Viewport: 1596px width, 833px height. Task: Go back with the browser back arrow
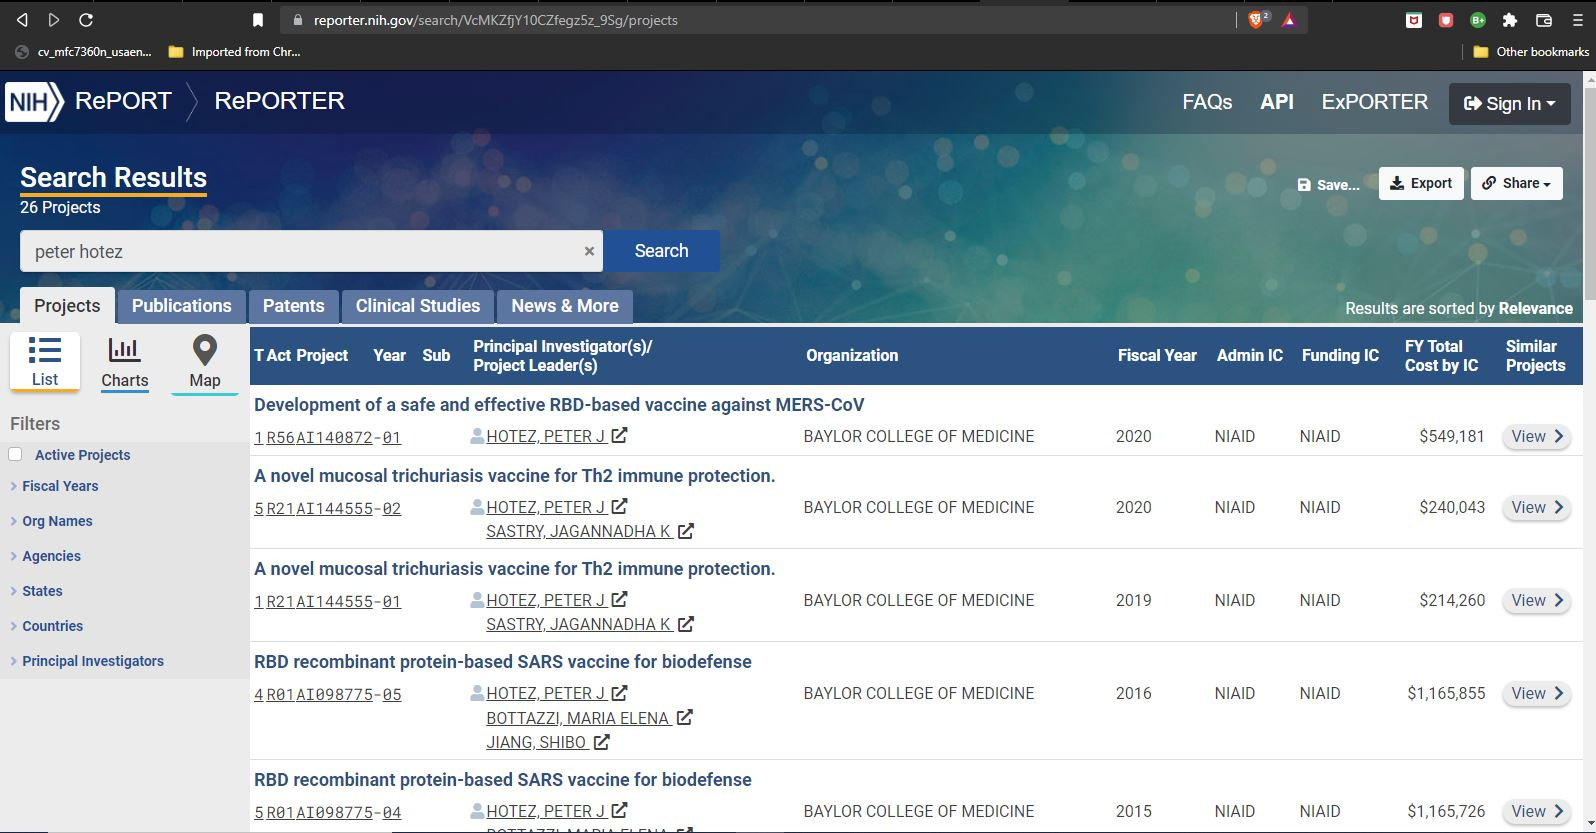[22, 20]
